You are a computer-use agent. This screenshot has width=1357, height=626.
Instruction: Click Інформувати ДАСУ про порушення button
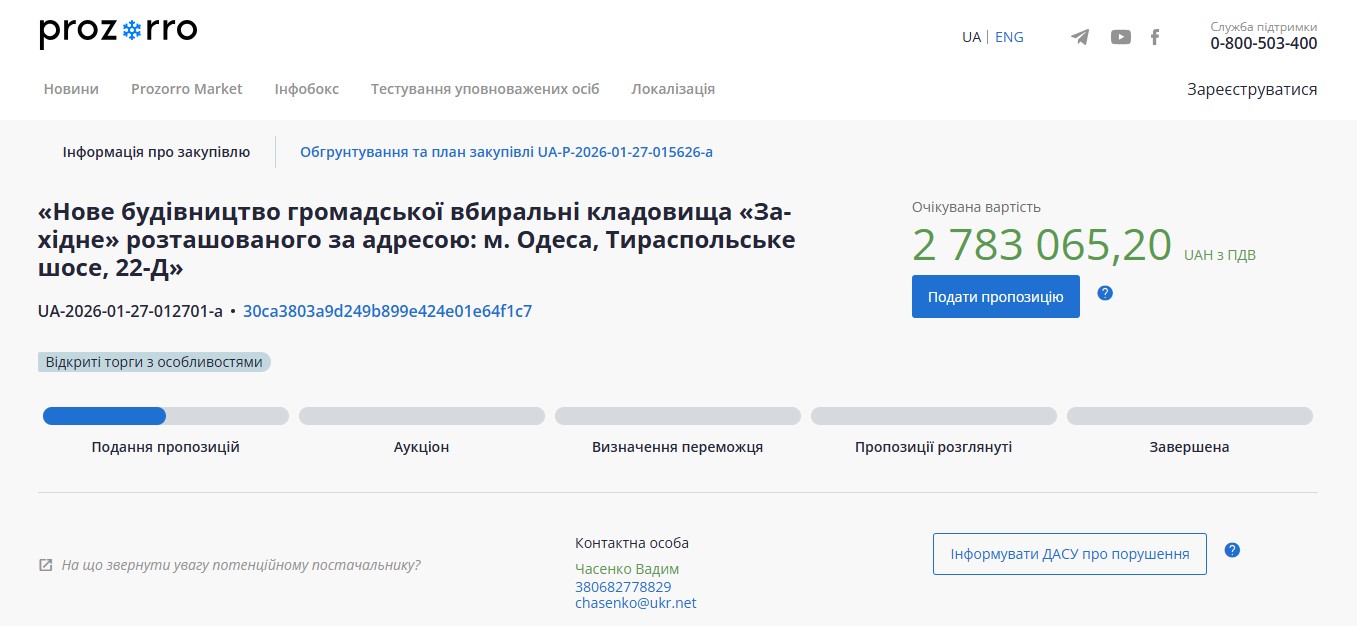click(x=1069, y=554)
